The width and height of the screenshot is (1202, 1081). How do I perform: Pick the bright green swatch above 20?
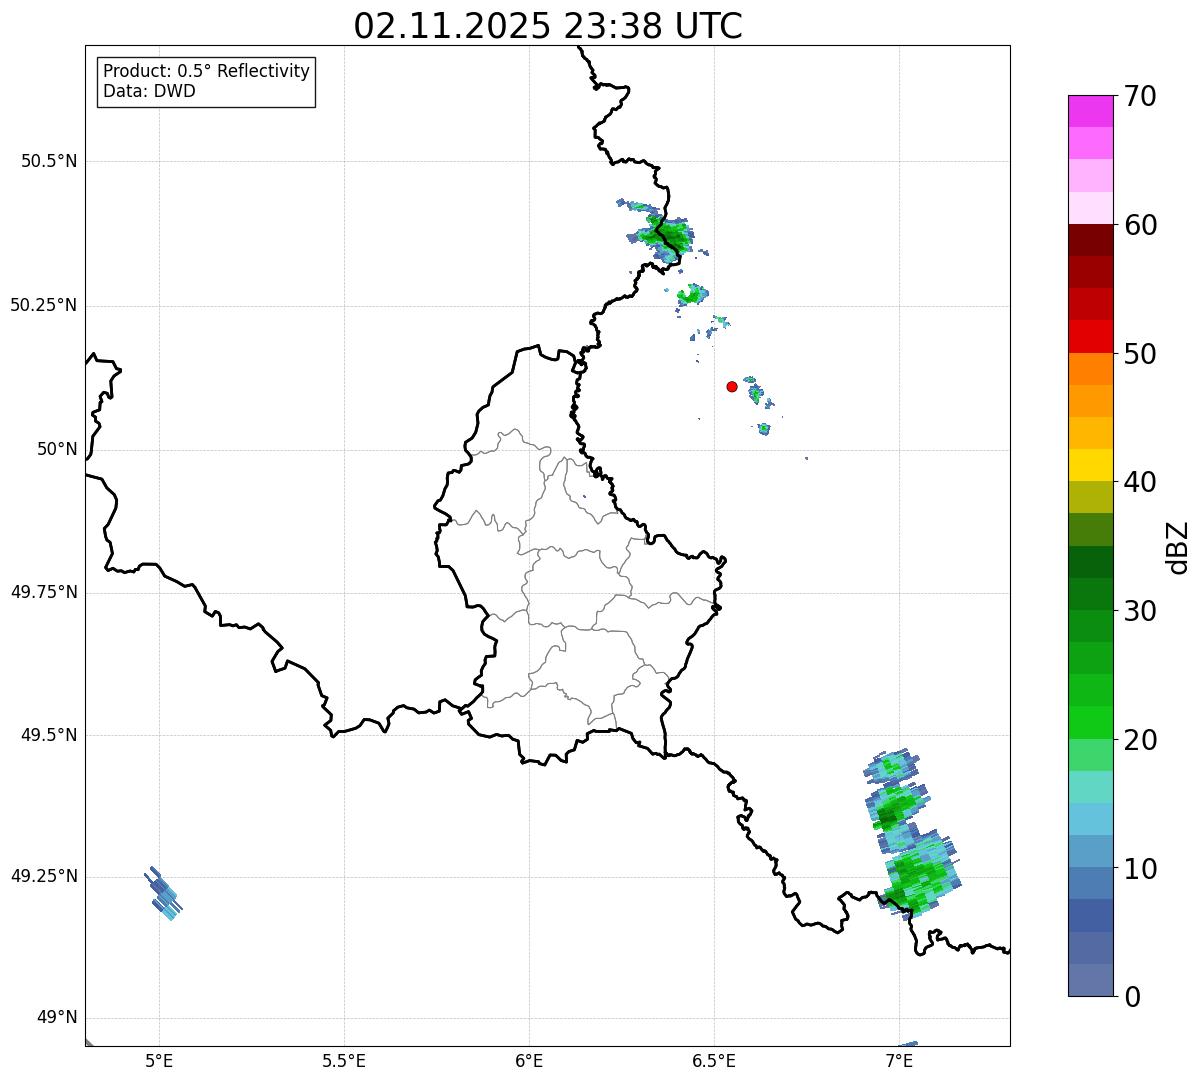point(1090,722)
